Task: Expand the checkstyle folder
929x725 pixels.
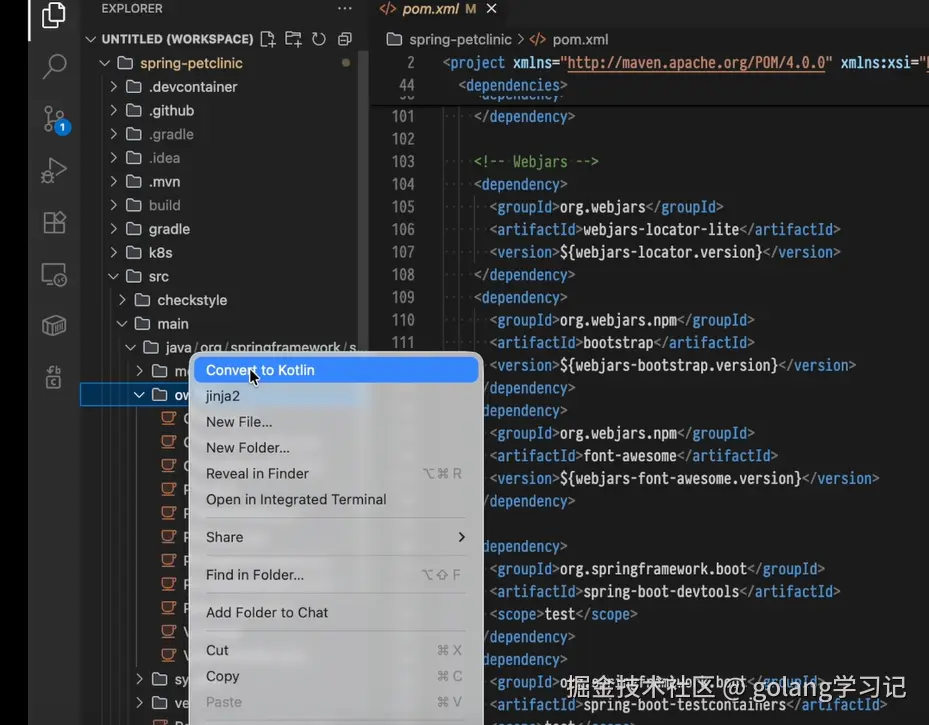Action: pyautogui.click(x=122, y=300)
